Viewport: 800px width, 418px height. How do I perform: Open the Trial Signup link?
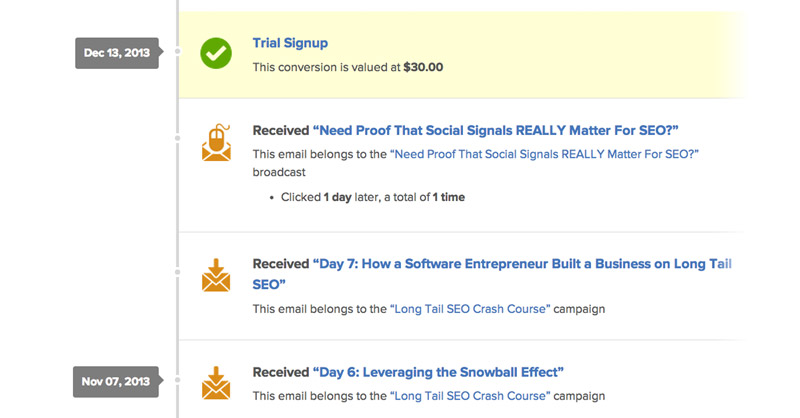(290, 43)
